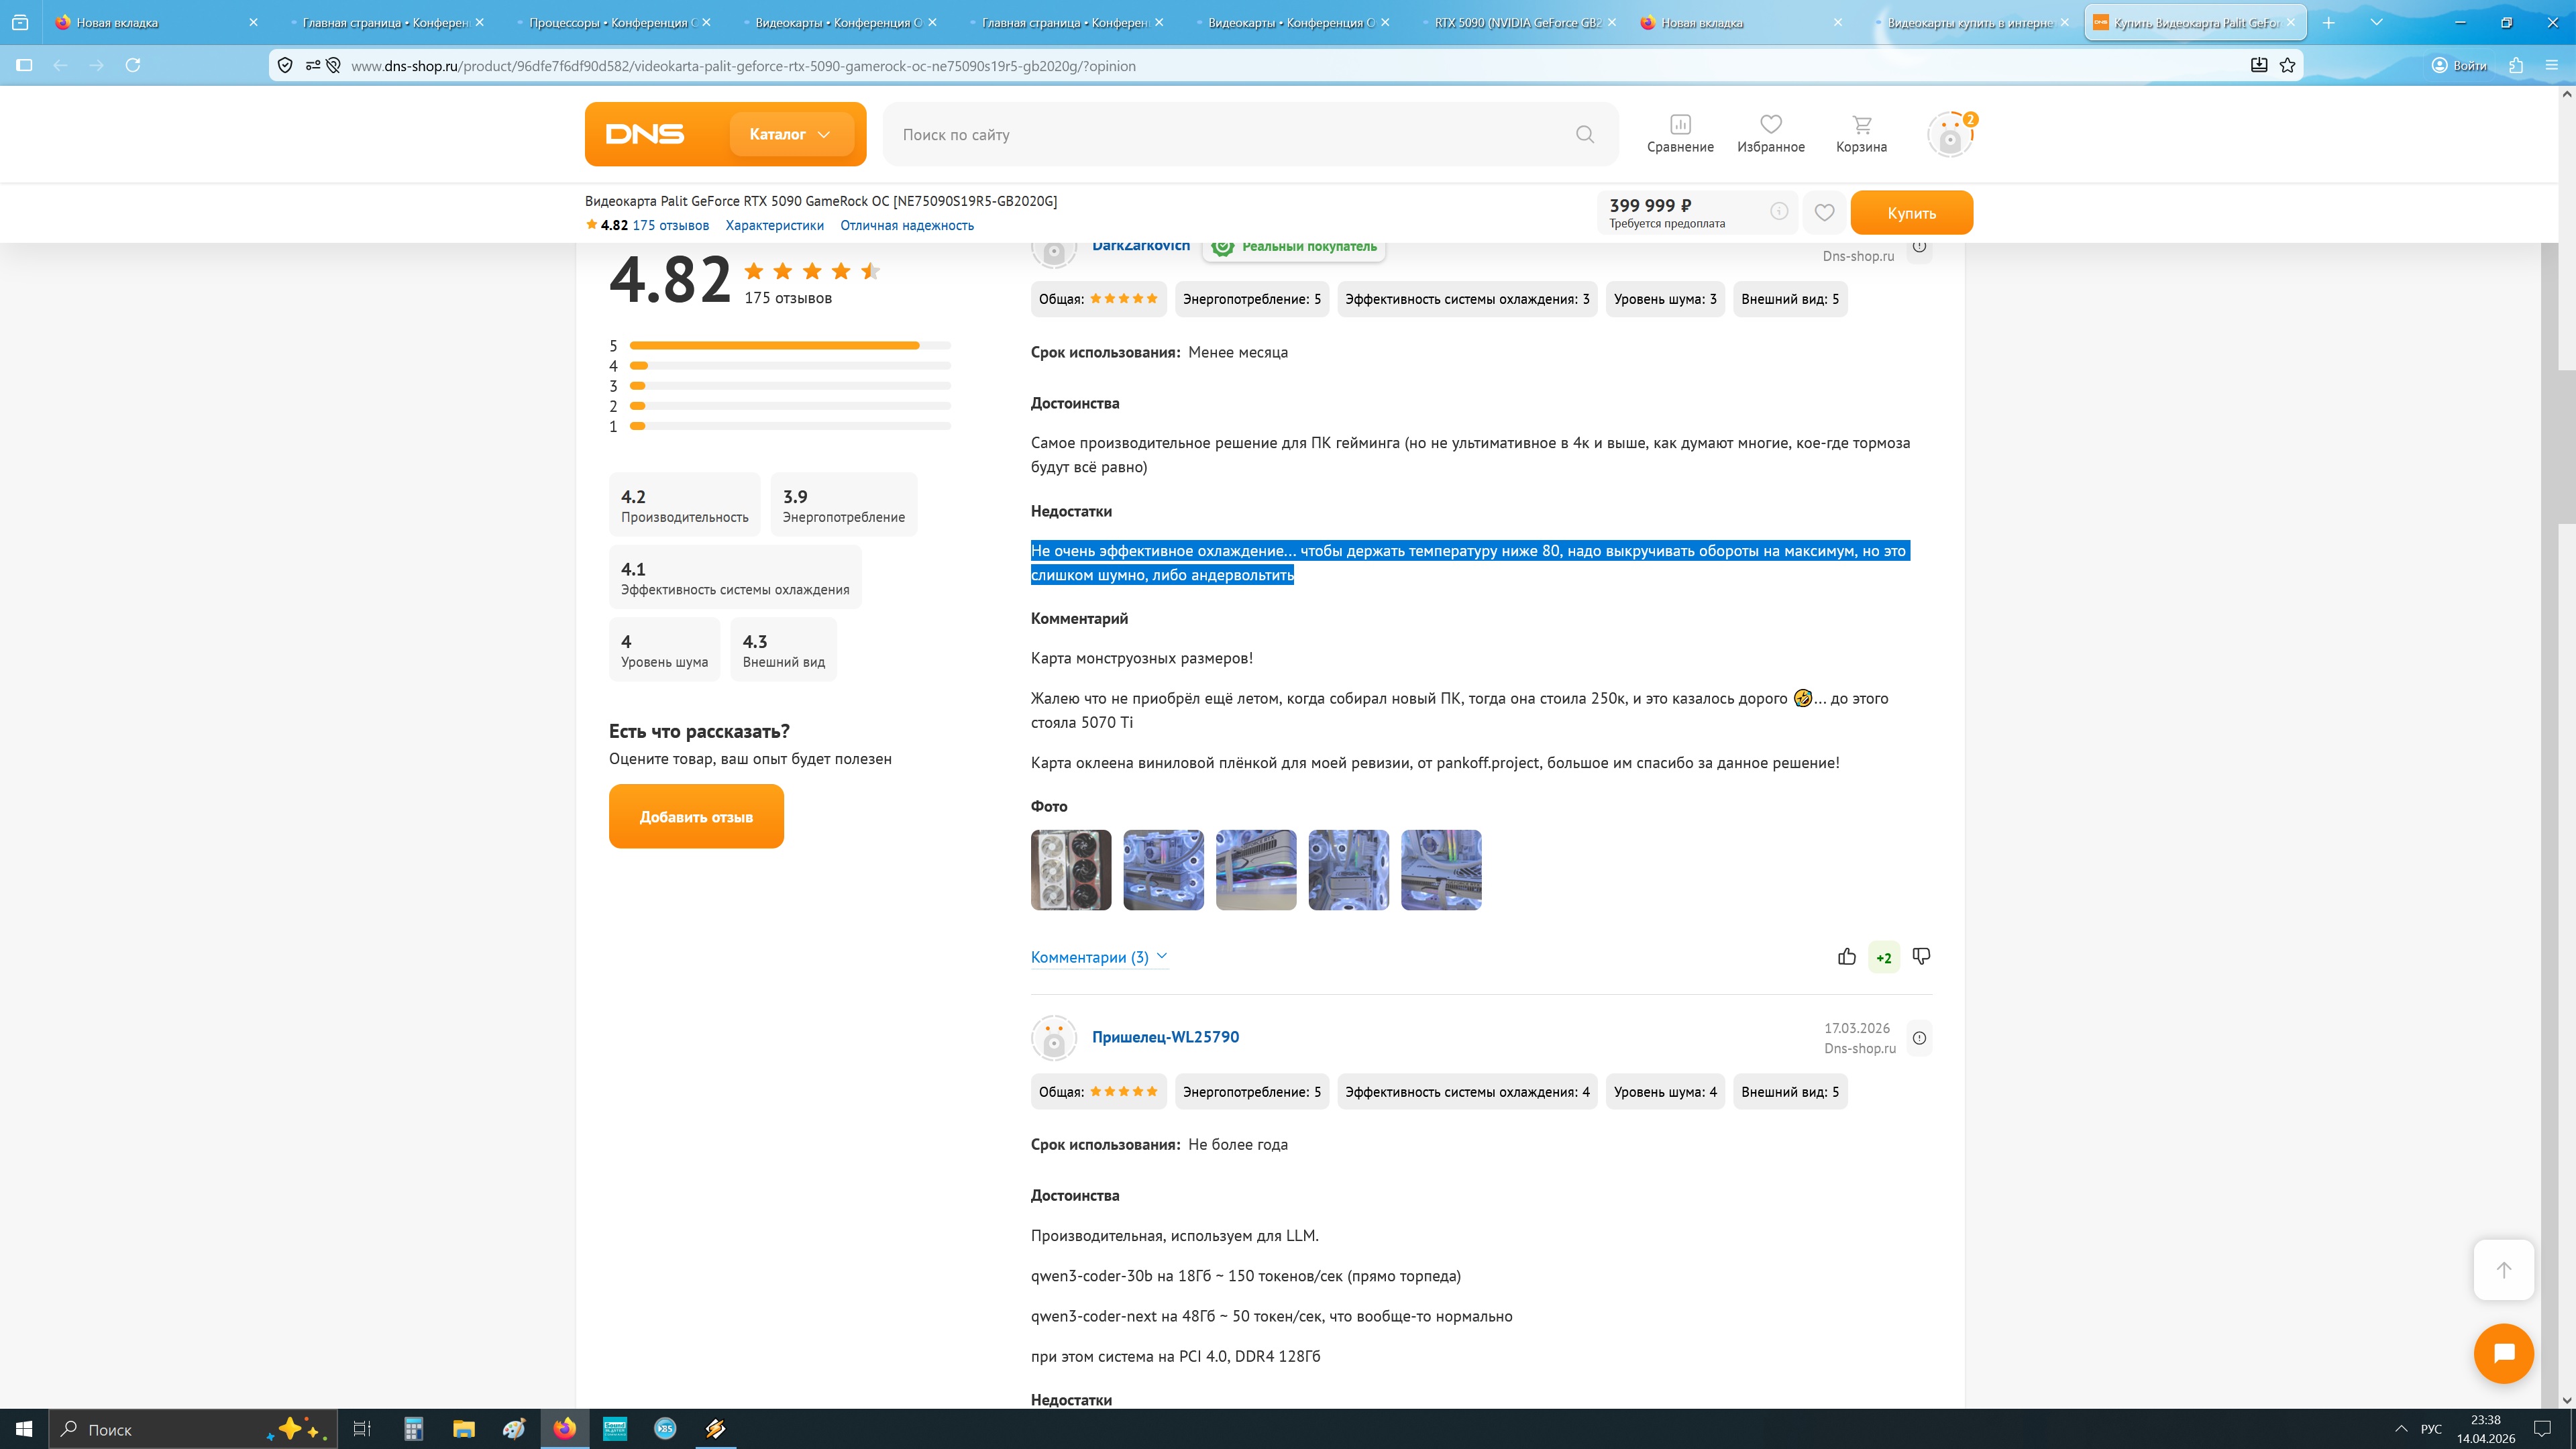Image resolution: width=2576 pixels, height=1449 pixels.
Task: Open the first review photo thumbnail
Action: (x=1070, y=870)
